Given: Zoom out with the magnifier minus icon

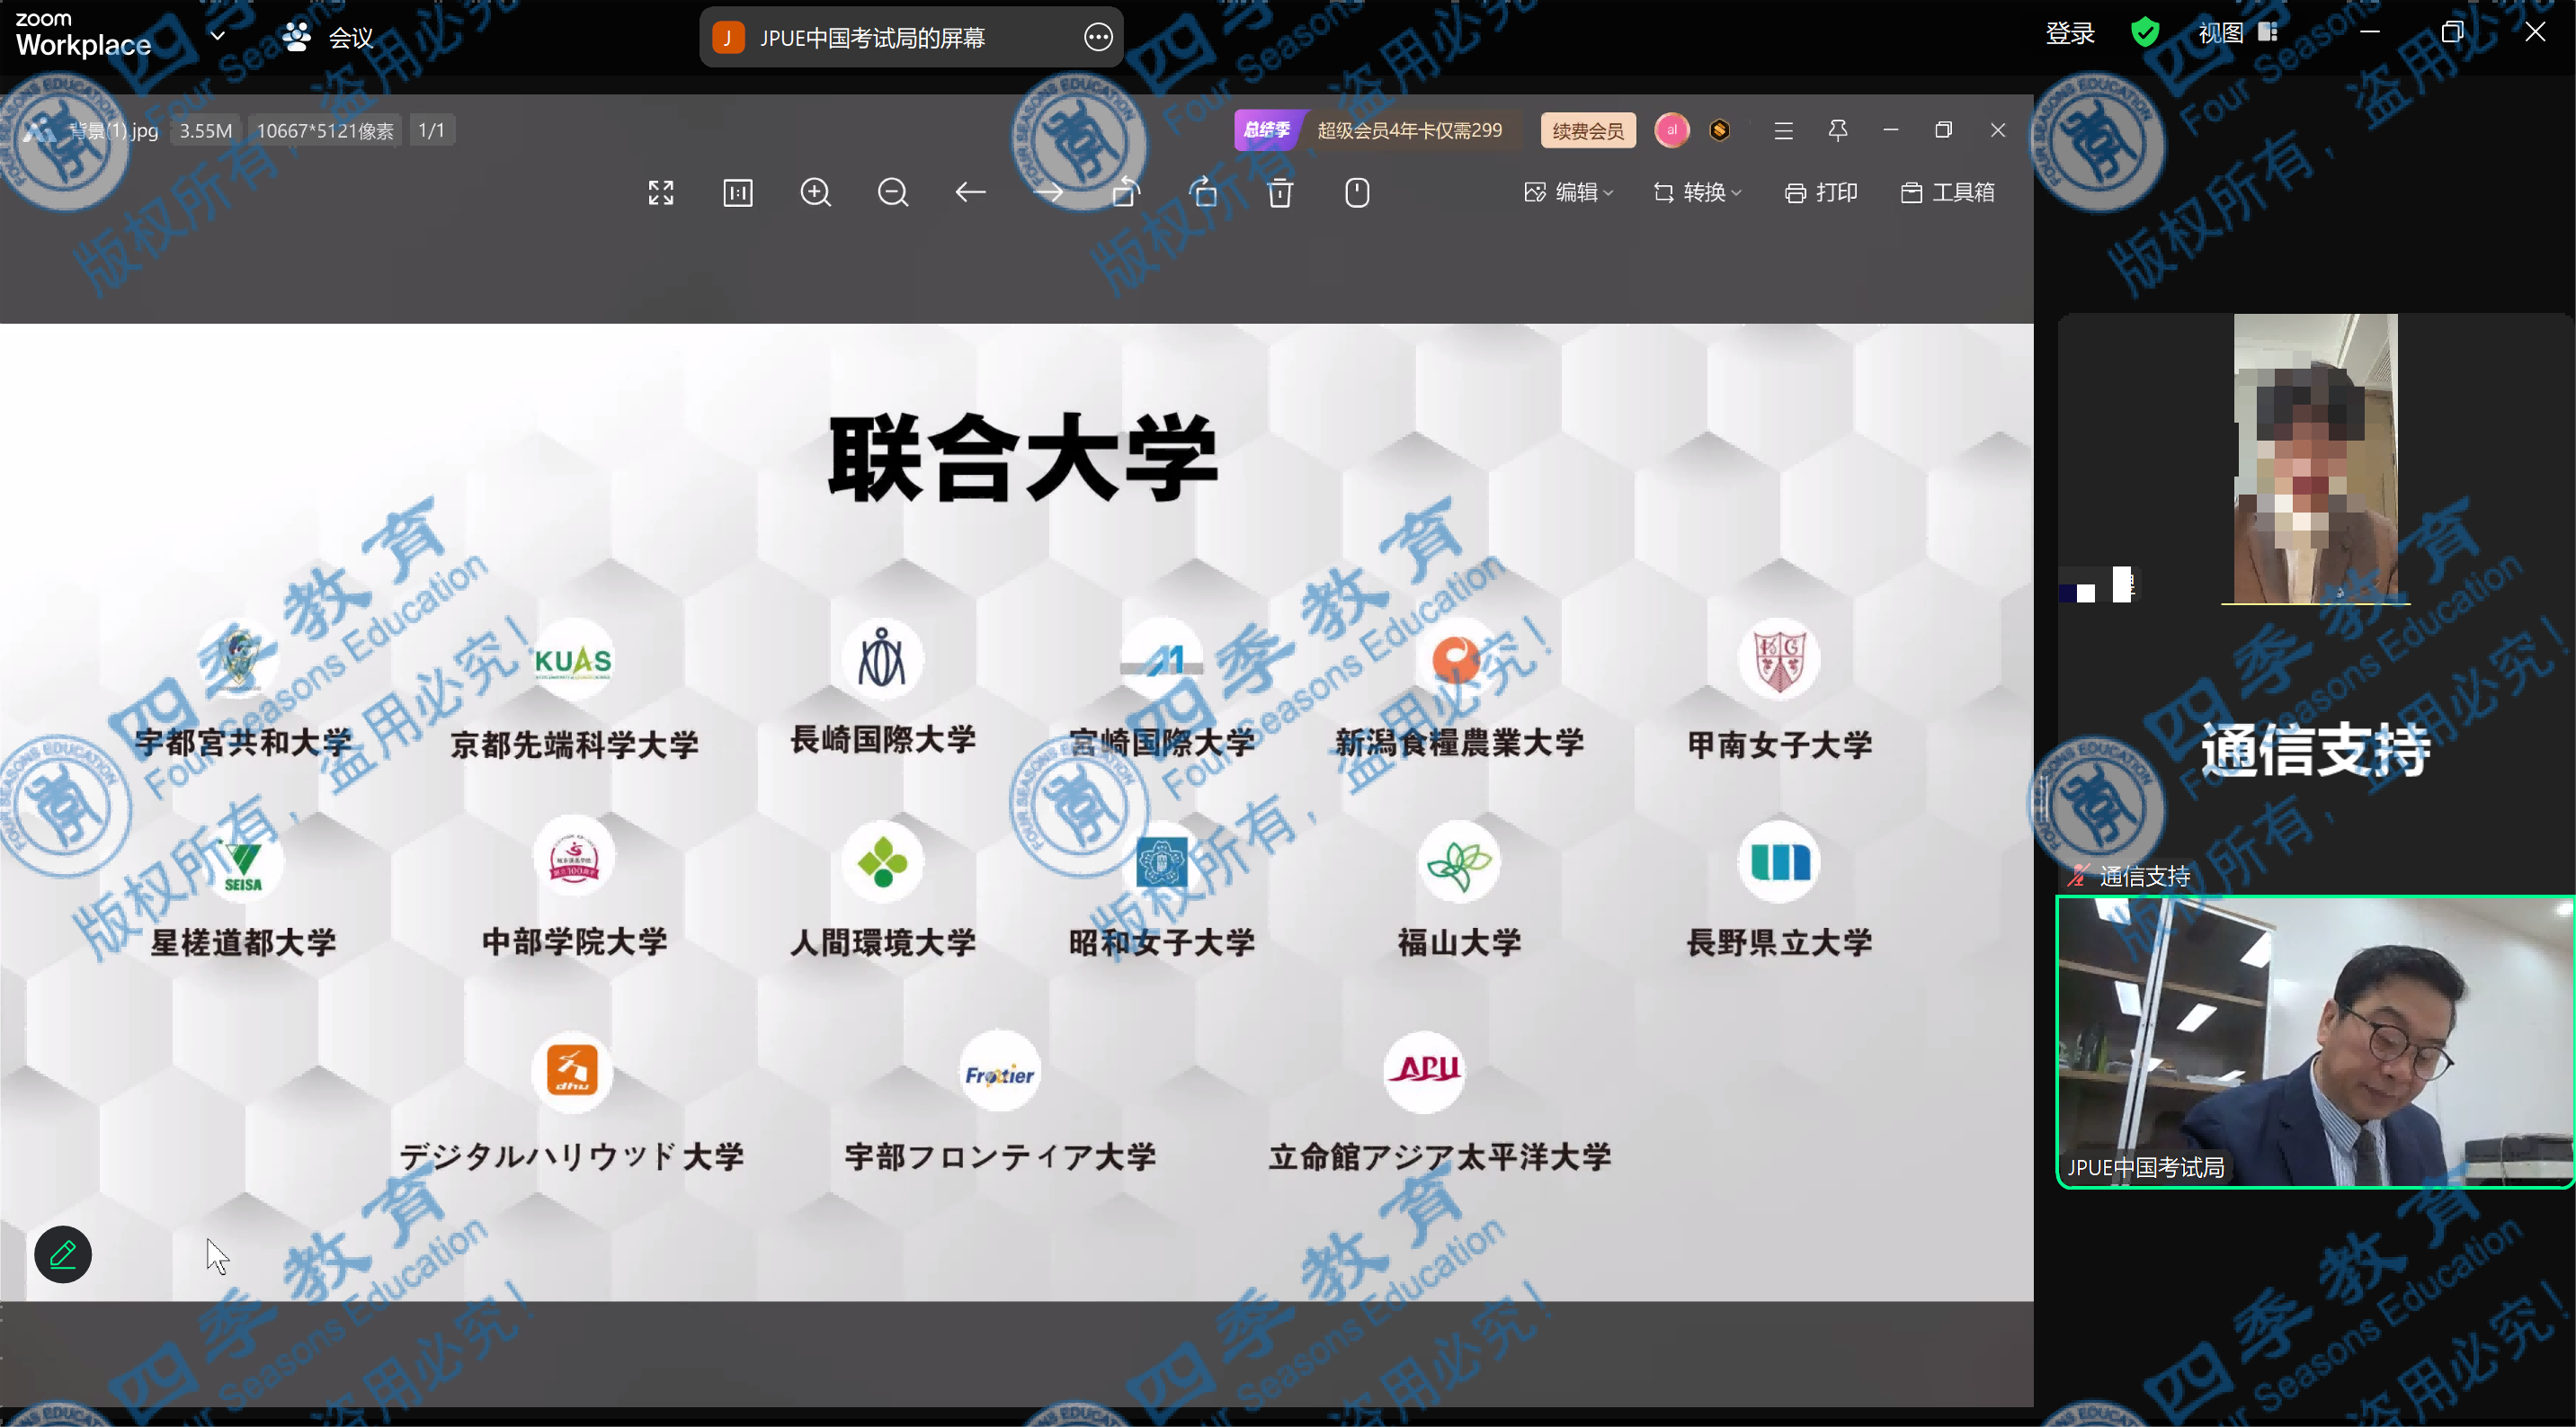Looking at the screenshot, I should (893, 192).
